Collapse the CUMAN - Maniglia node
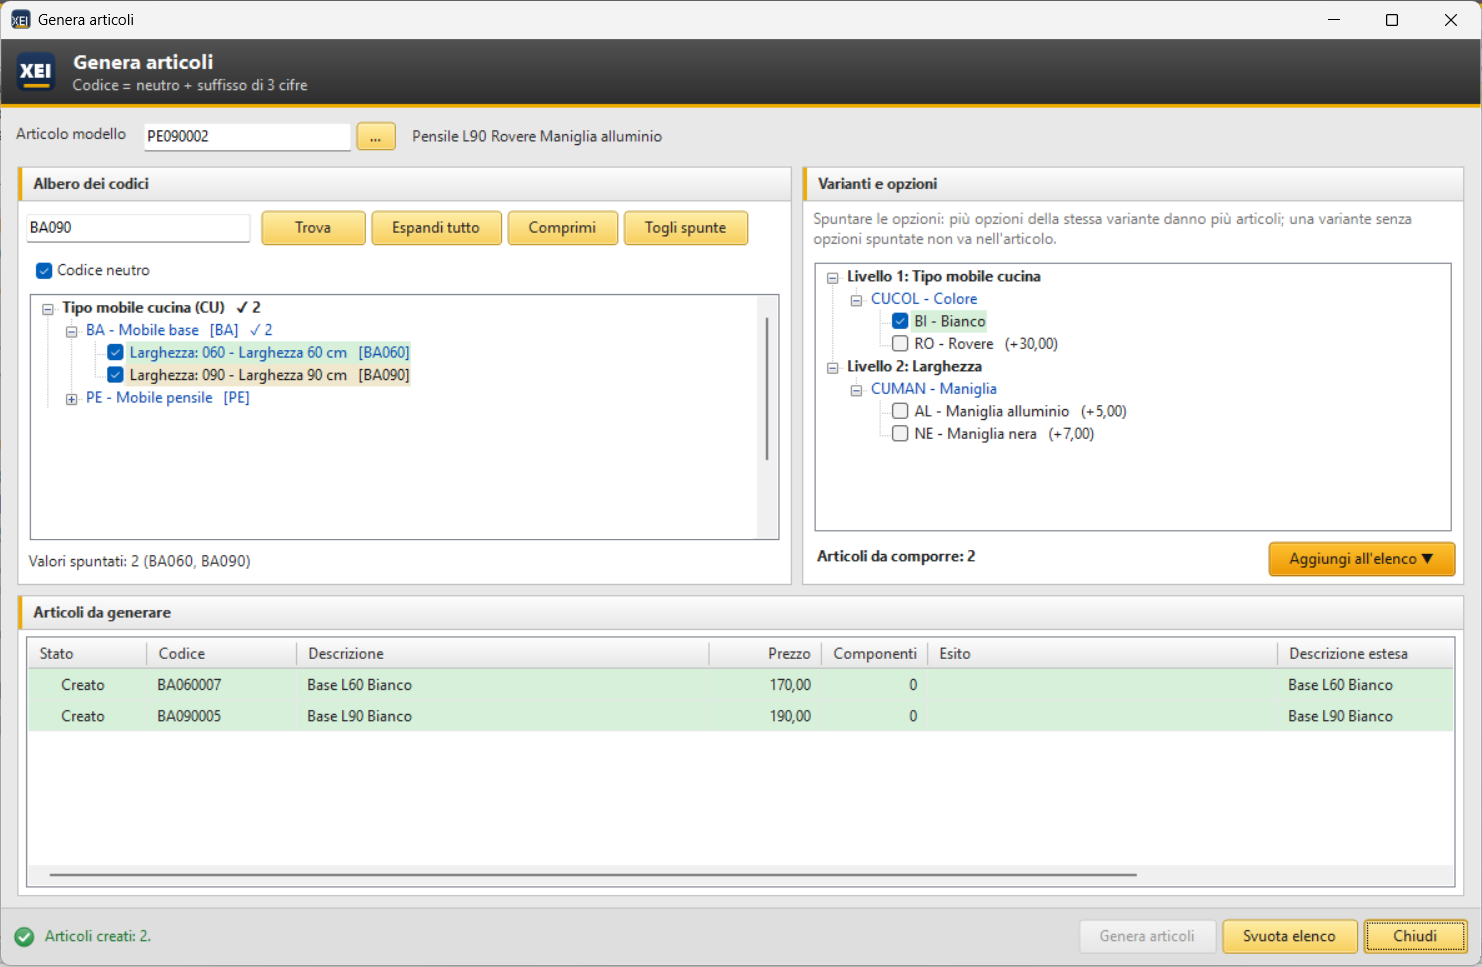The image size is (1482, 967). [856, 390]
